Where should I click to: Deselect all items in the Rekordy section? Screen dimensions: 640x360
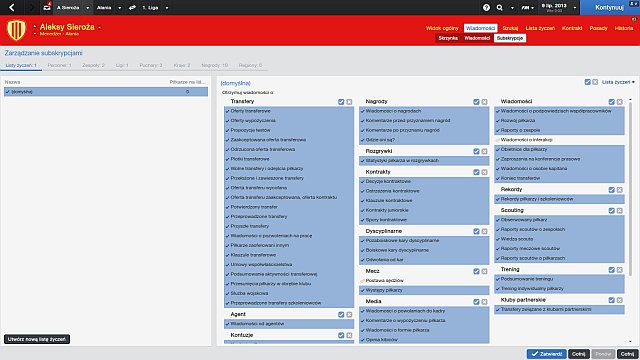tap(620, 190)
